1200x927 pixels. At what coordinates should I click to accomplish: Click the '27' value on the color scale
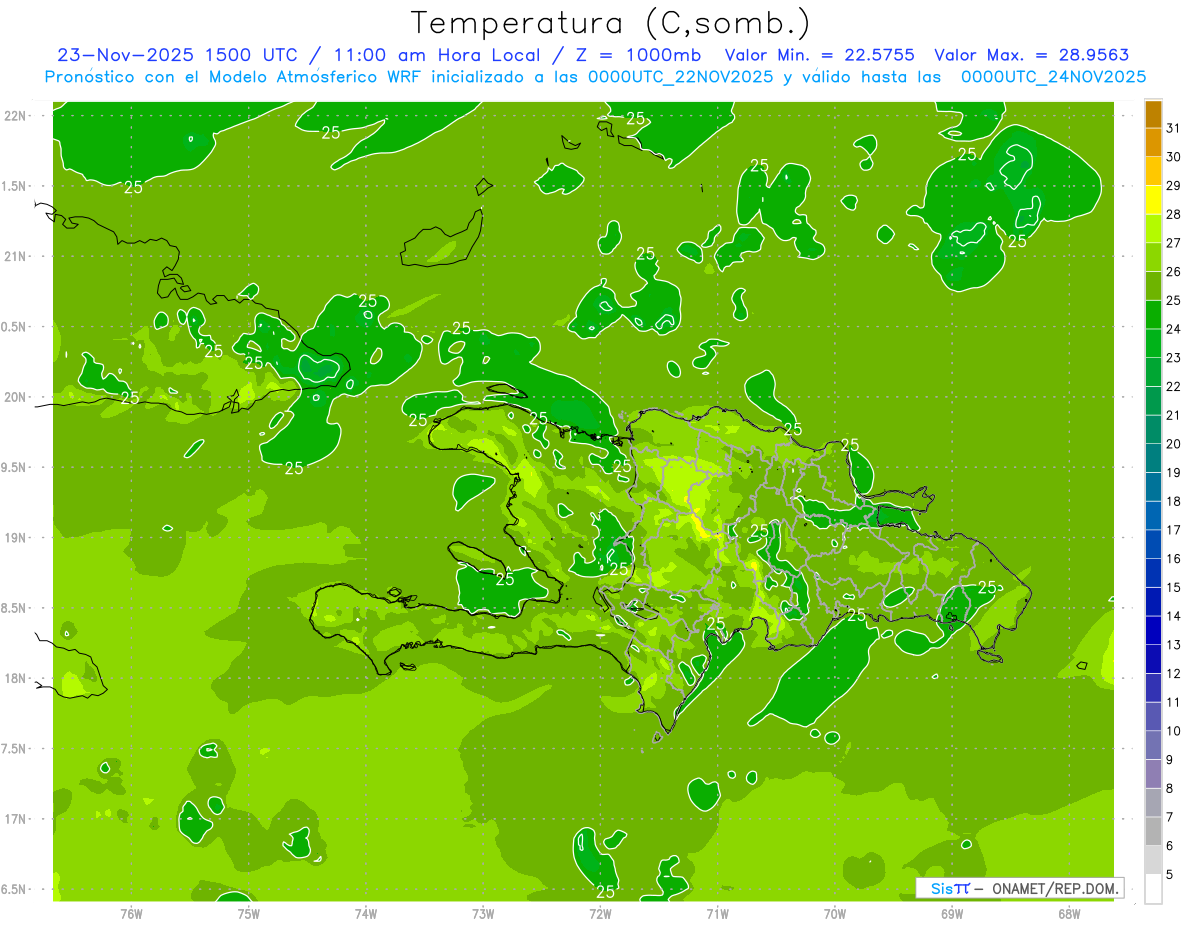(x=1174, y=243)
